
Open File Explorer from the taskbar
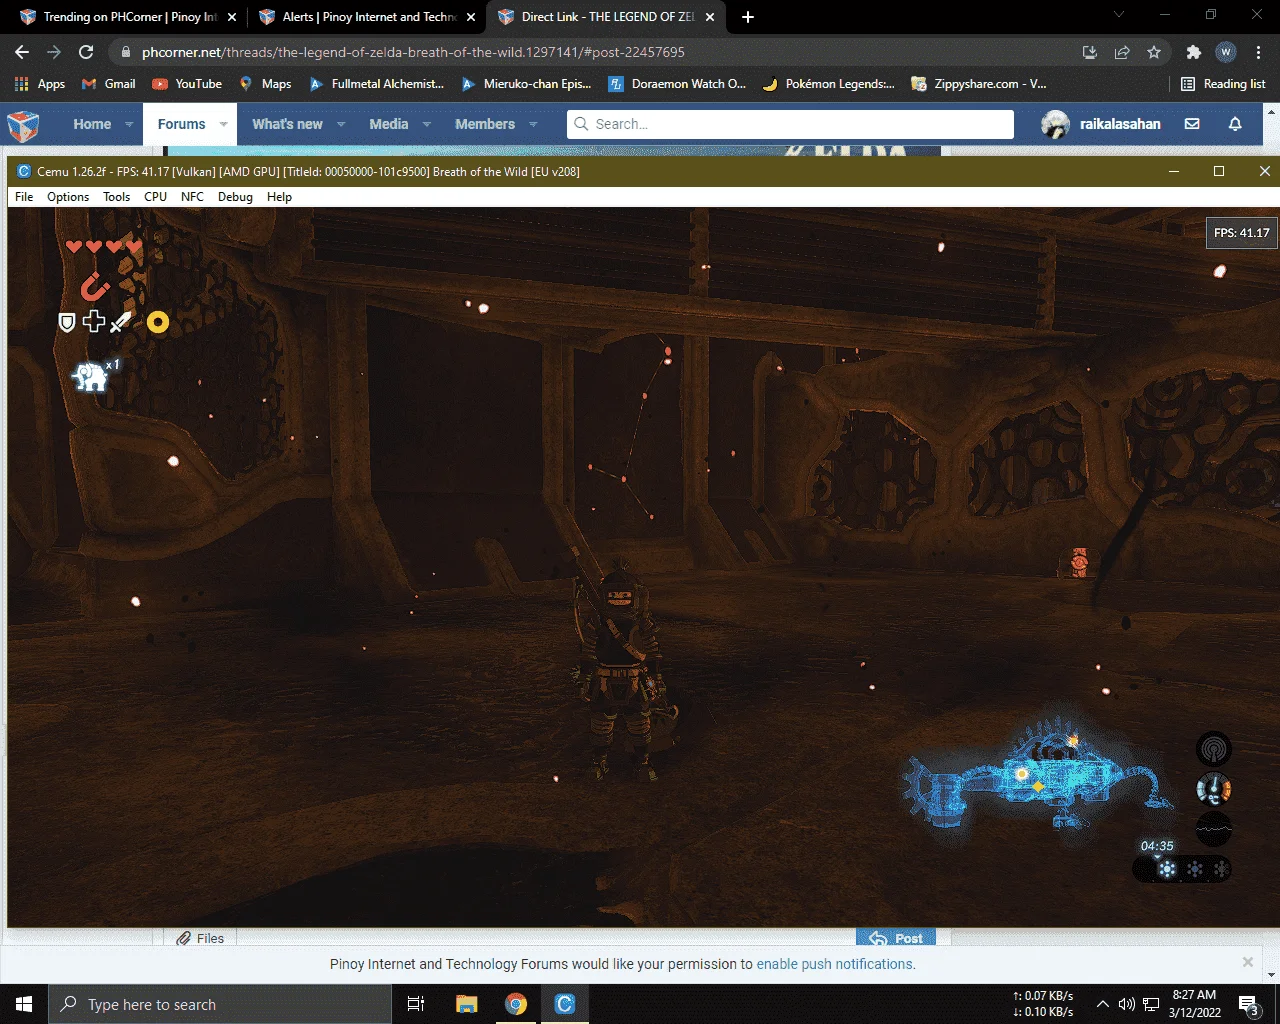coord(466,1004)
